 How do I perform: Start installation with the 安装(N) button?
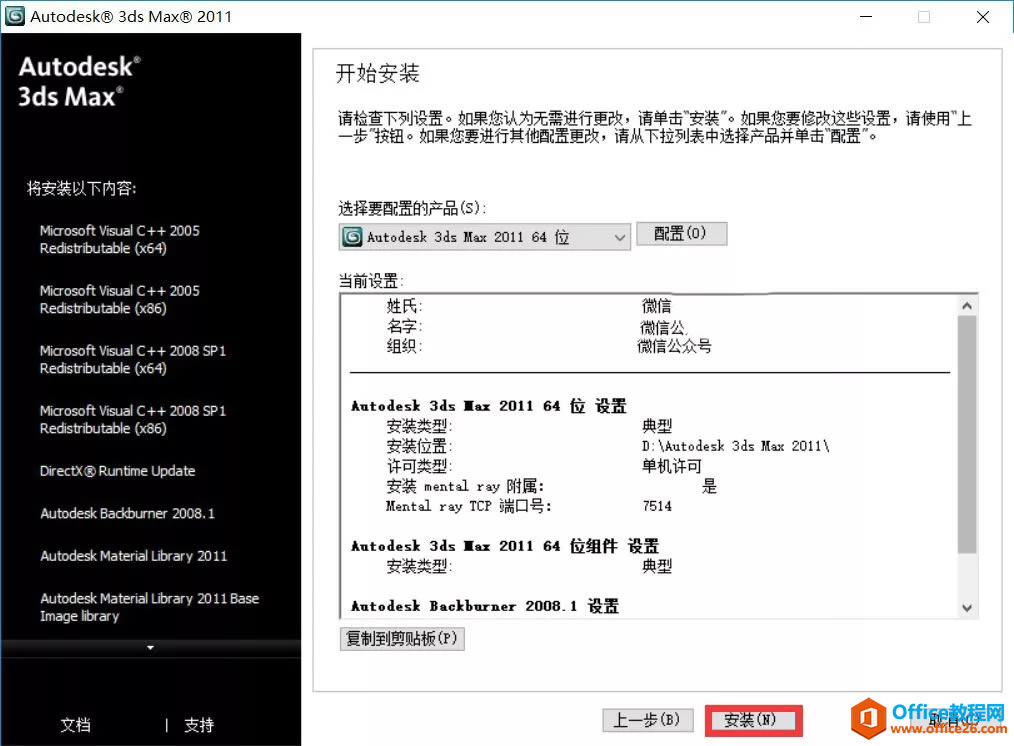tap(753, 719)
